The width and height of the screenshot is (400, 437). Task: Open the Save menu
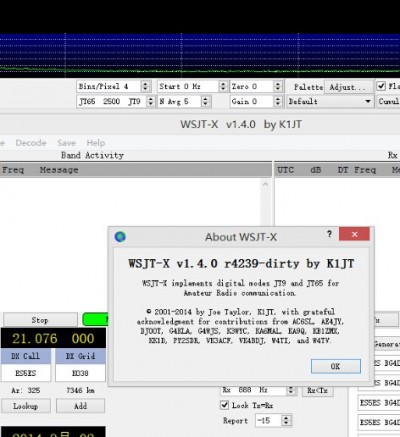tap(66, 143)
